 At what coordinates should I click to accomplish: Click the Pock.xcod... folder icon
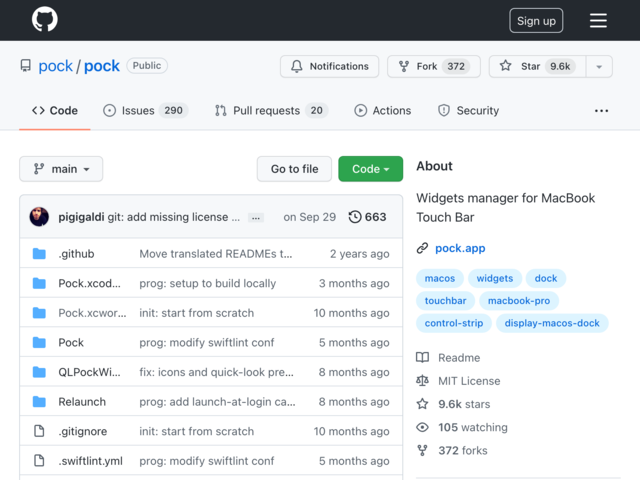pyautogui.click(x=39, y=283)
